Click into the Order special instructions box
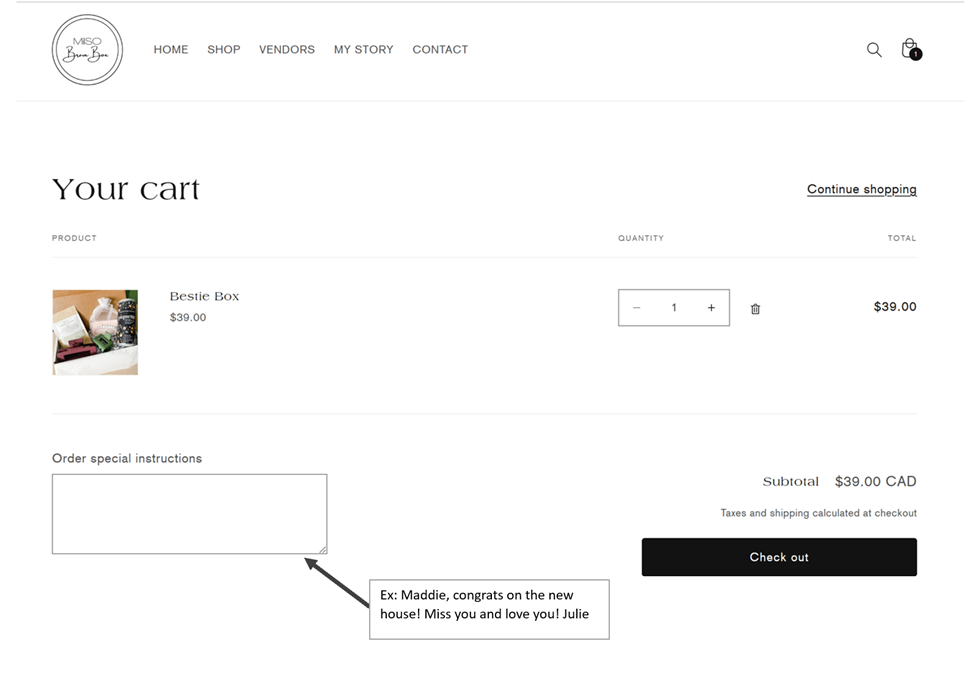The image size is (973, 676). click(x=189, y=513)
